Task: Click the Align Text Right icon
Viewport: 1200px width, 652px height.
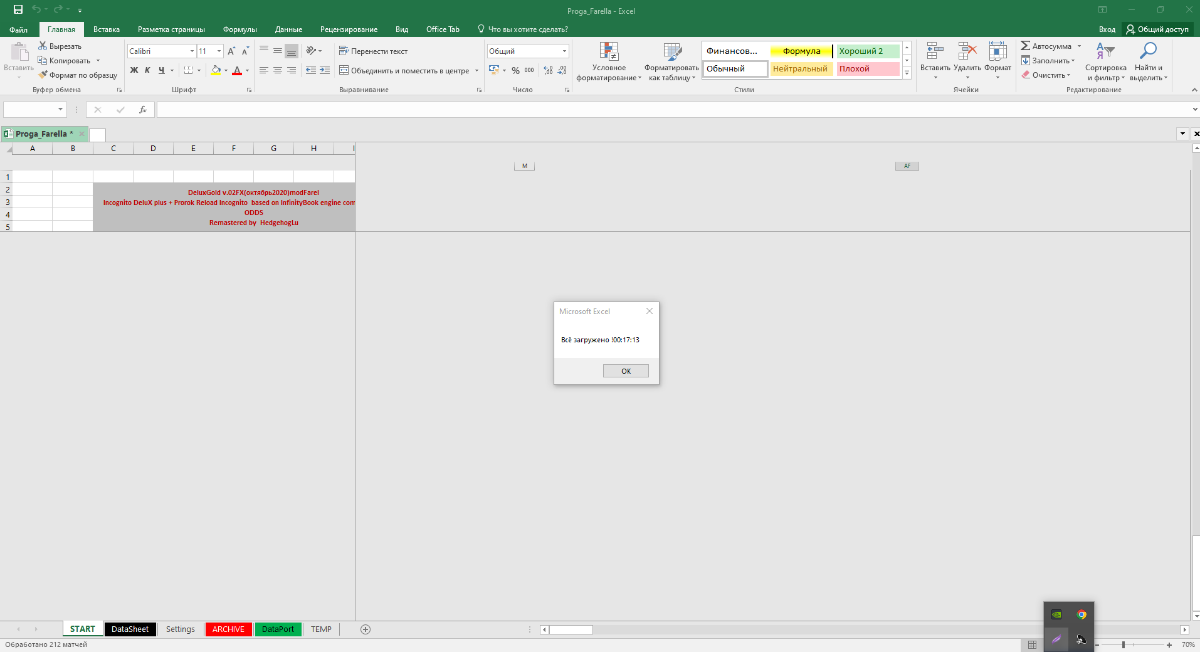Action: point(291,70)
